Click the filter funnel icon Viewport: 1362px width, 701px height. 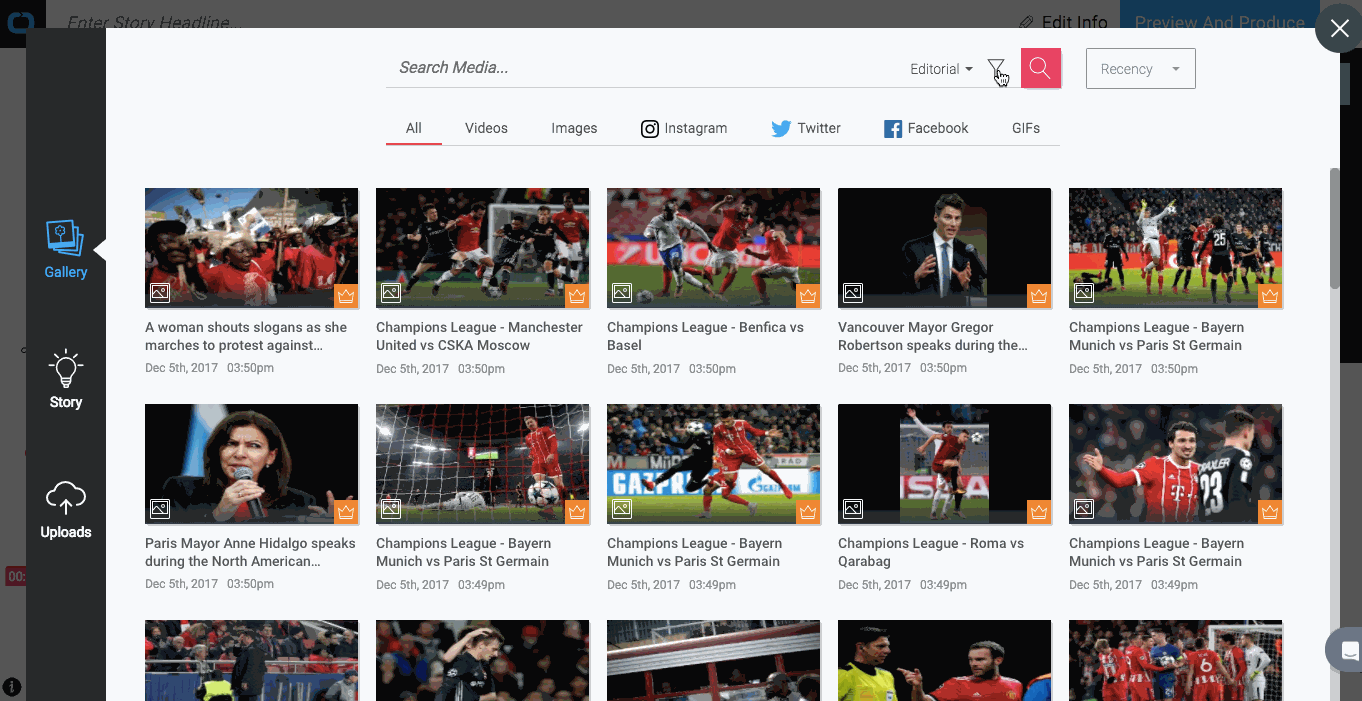click(x=996, y=68)
